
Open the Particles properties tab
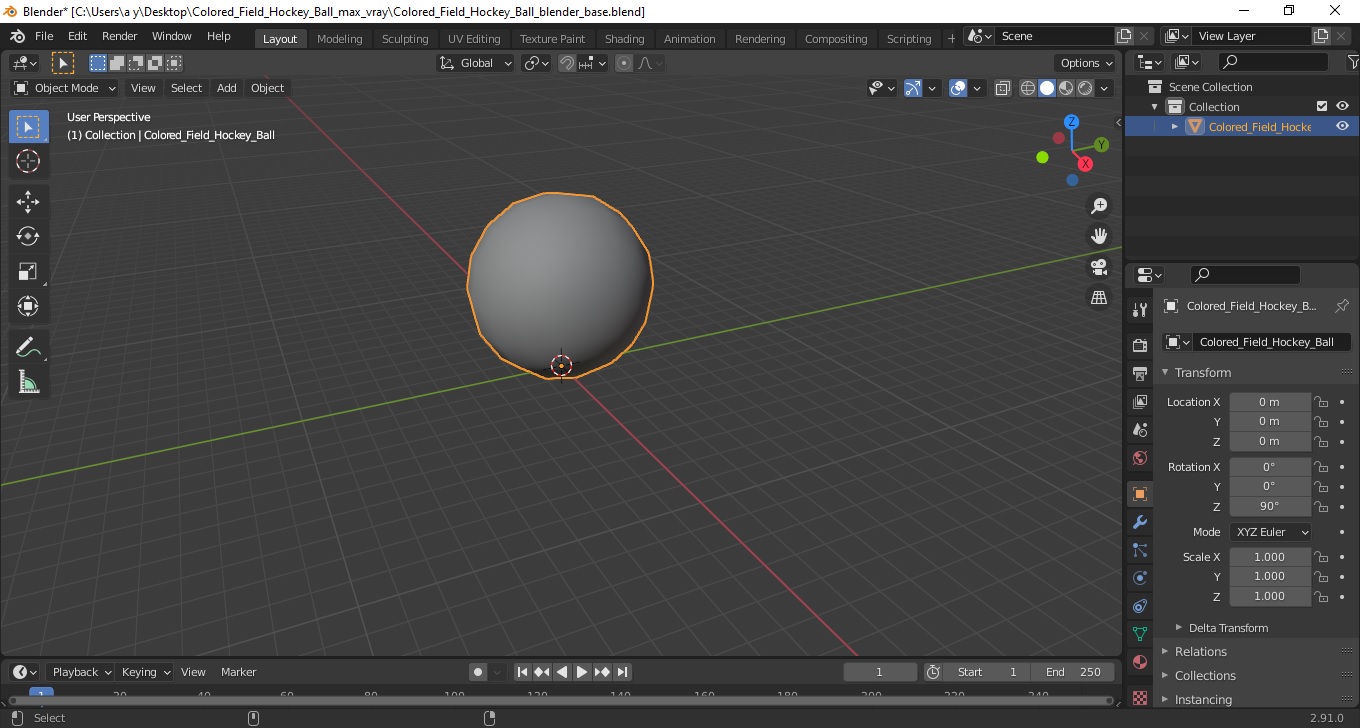pos(1139,550)
